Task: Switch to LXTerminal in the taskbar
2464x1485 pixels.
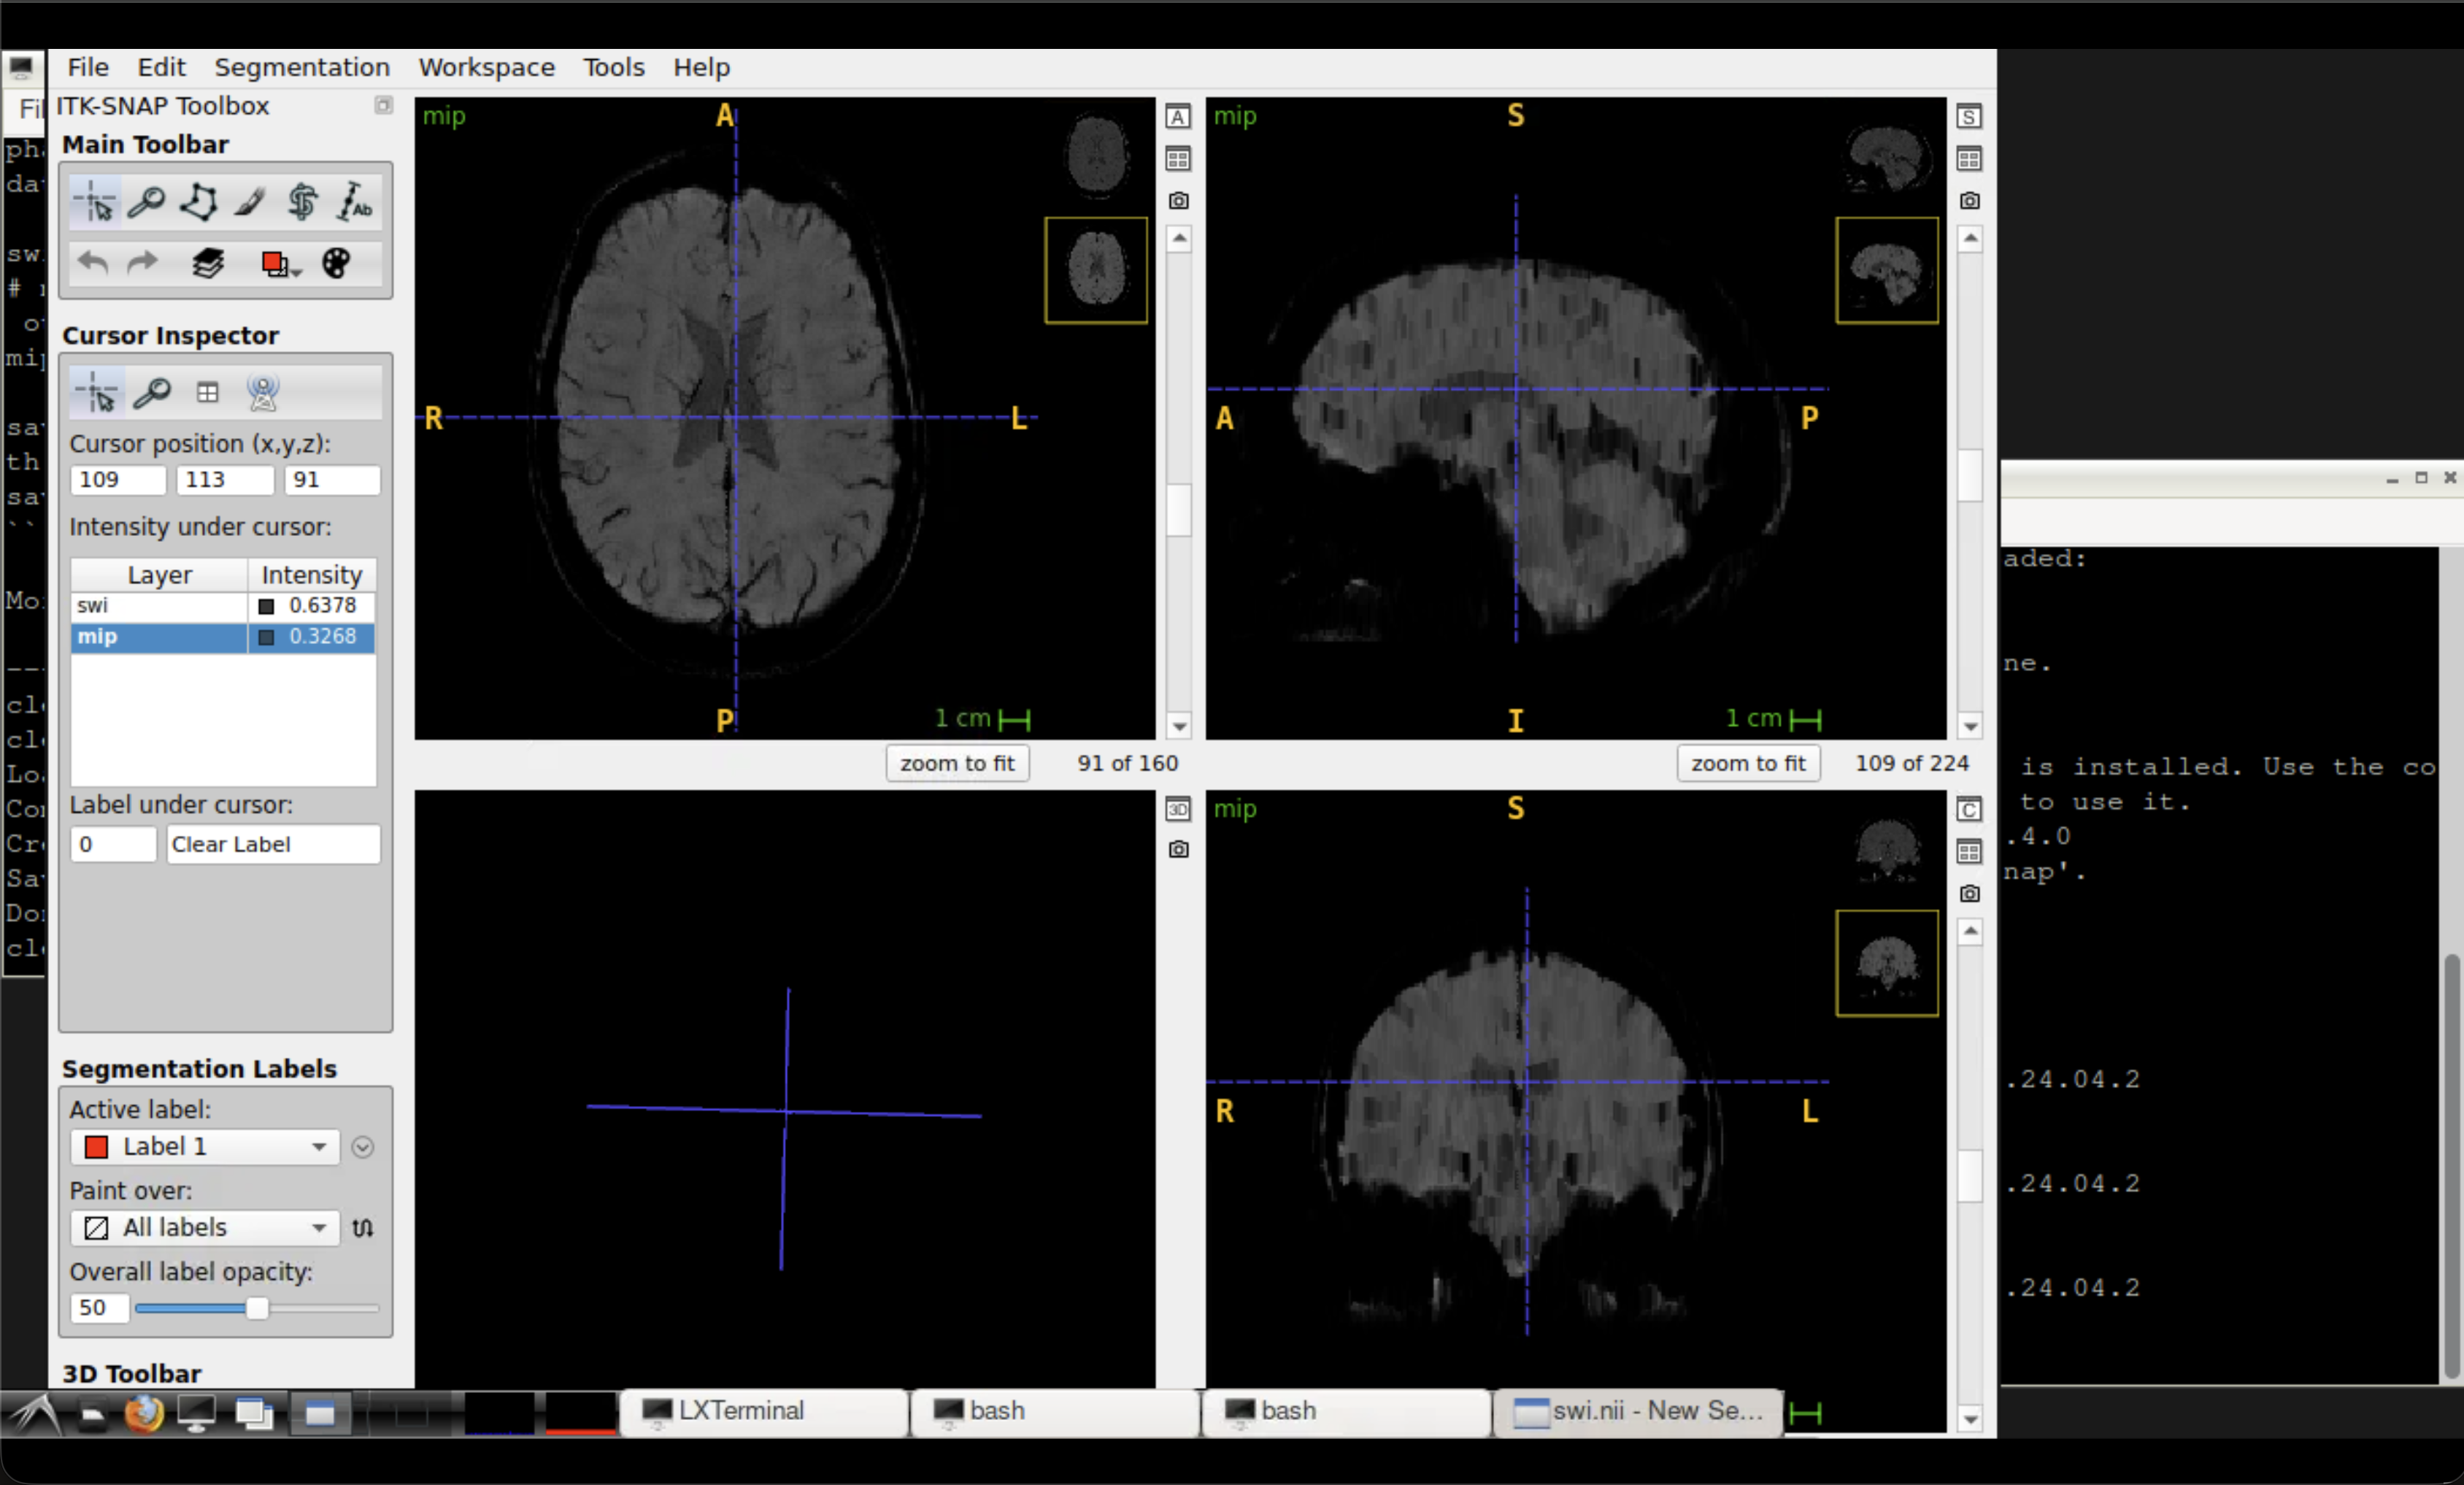Action: [x=764, y=1411]
